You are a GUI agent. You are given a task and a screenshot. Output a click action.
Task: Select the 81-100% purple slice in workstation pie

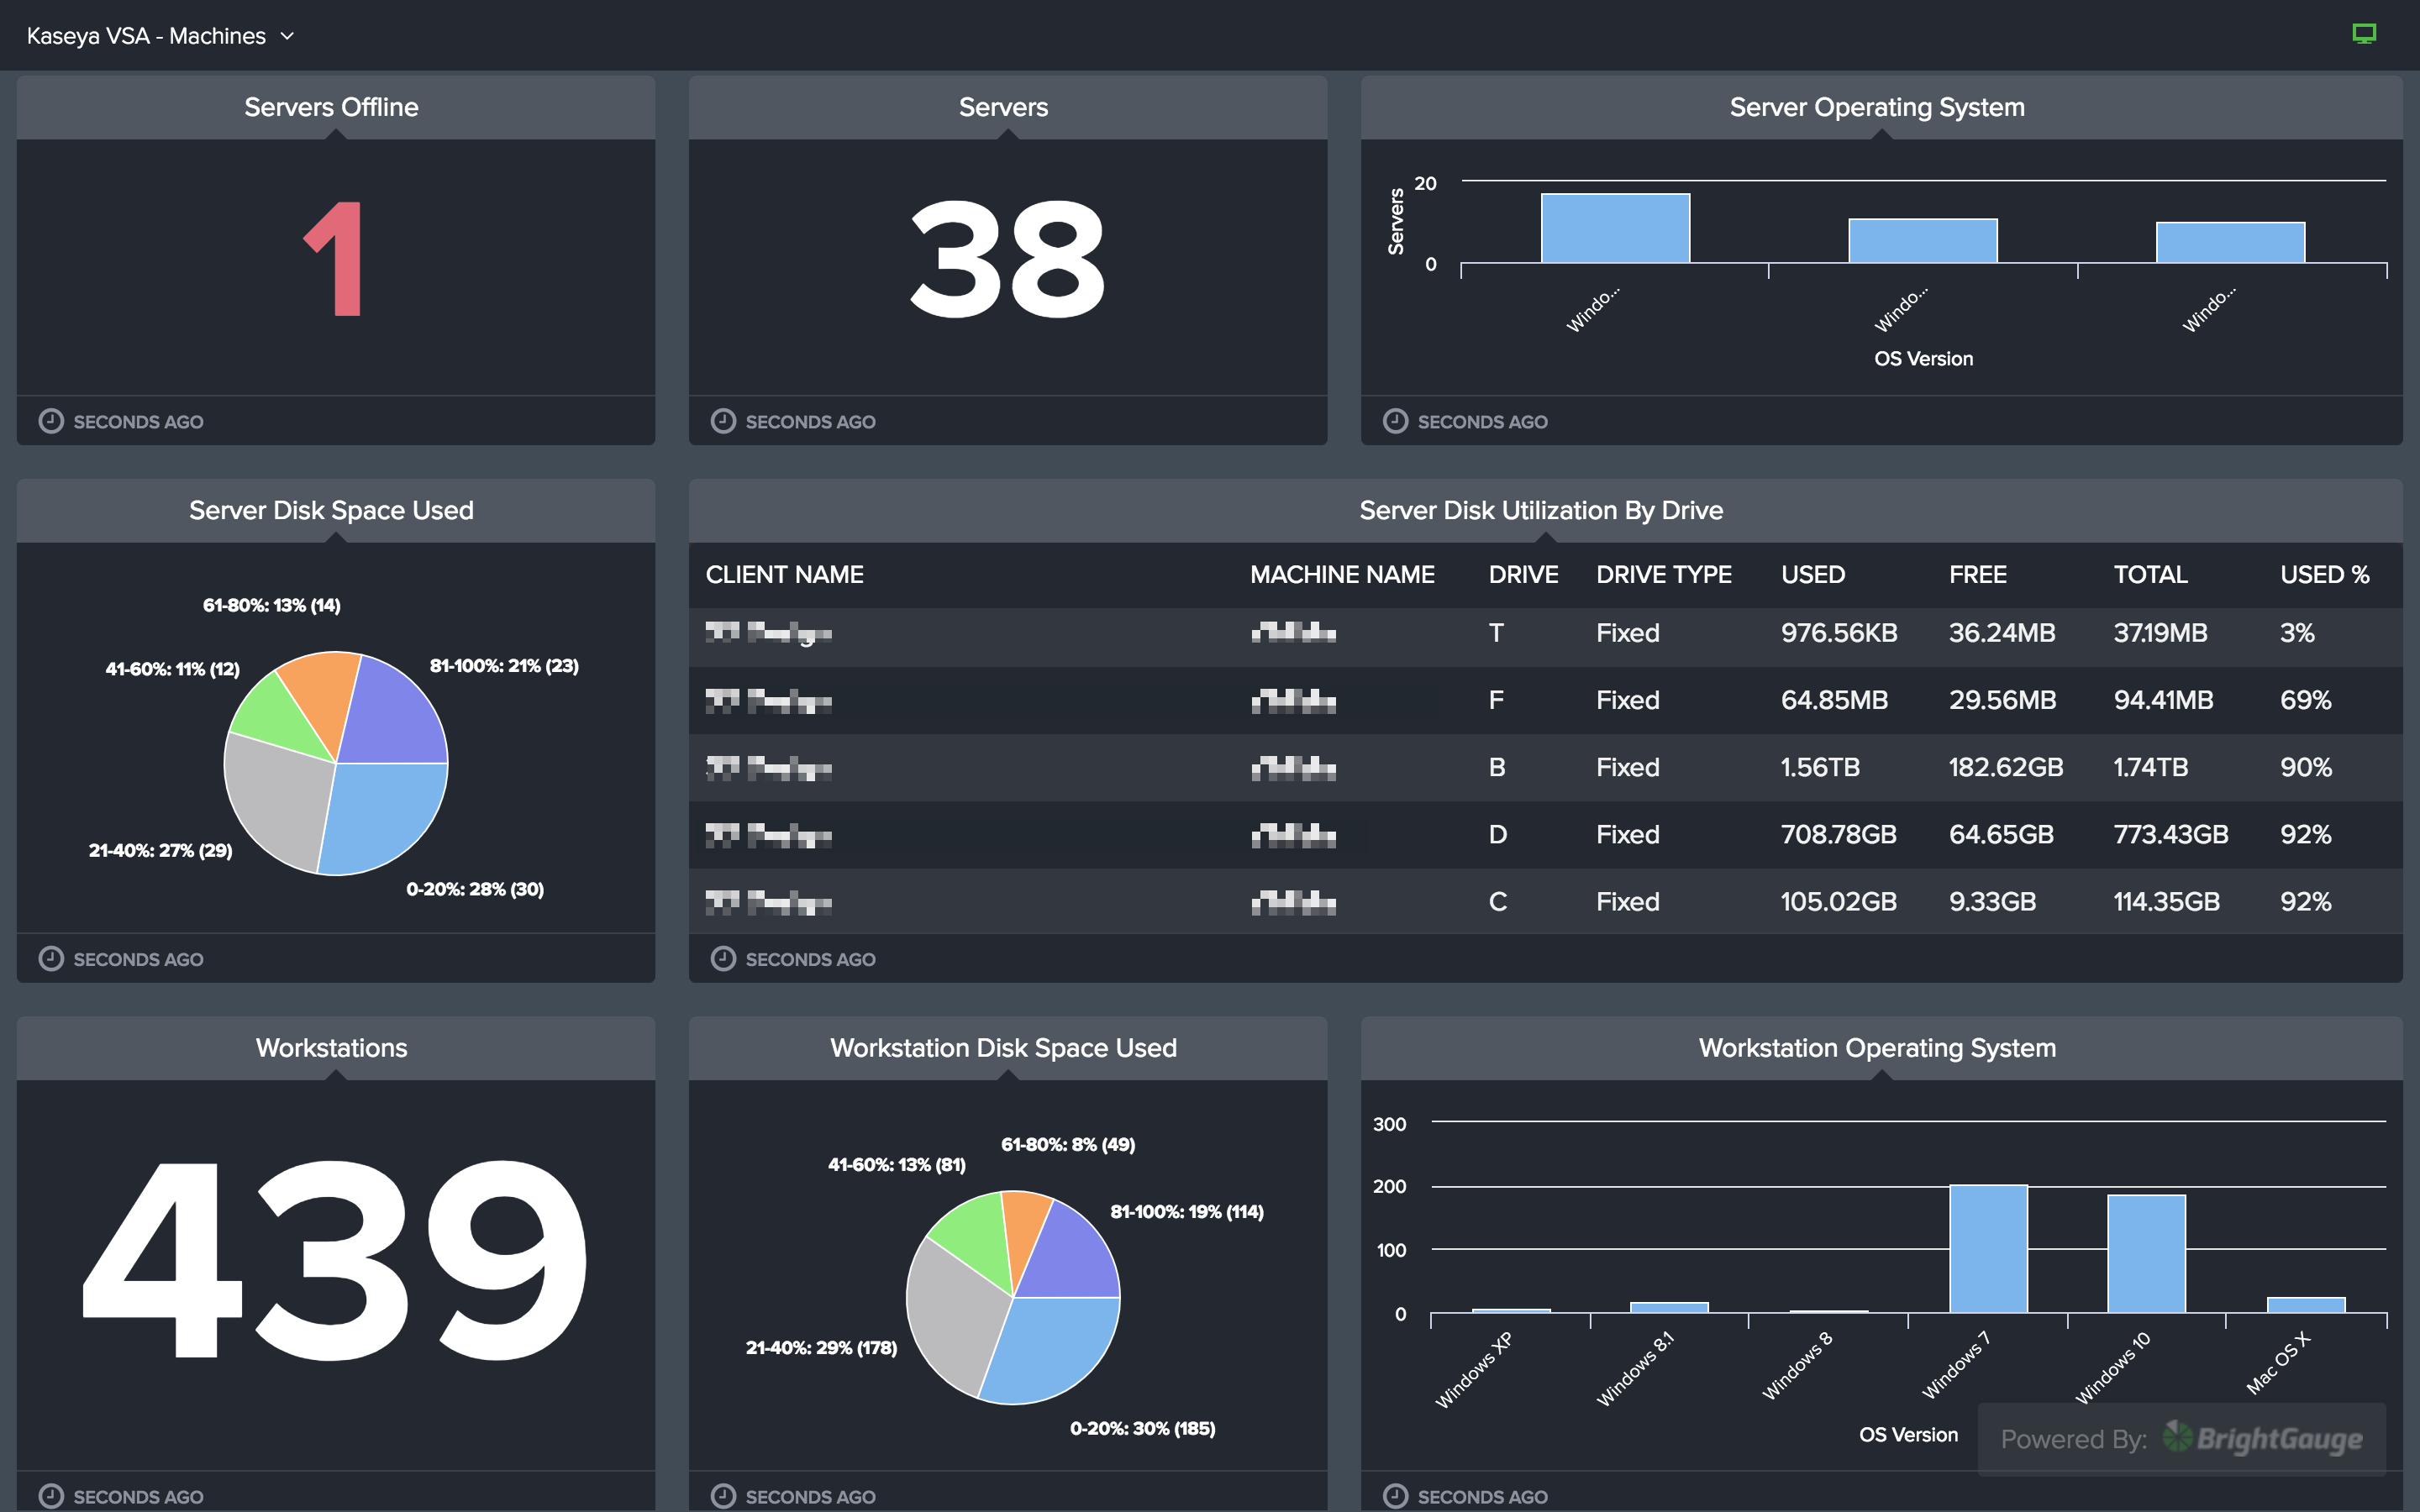coord(1070,1255)
